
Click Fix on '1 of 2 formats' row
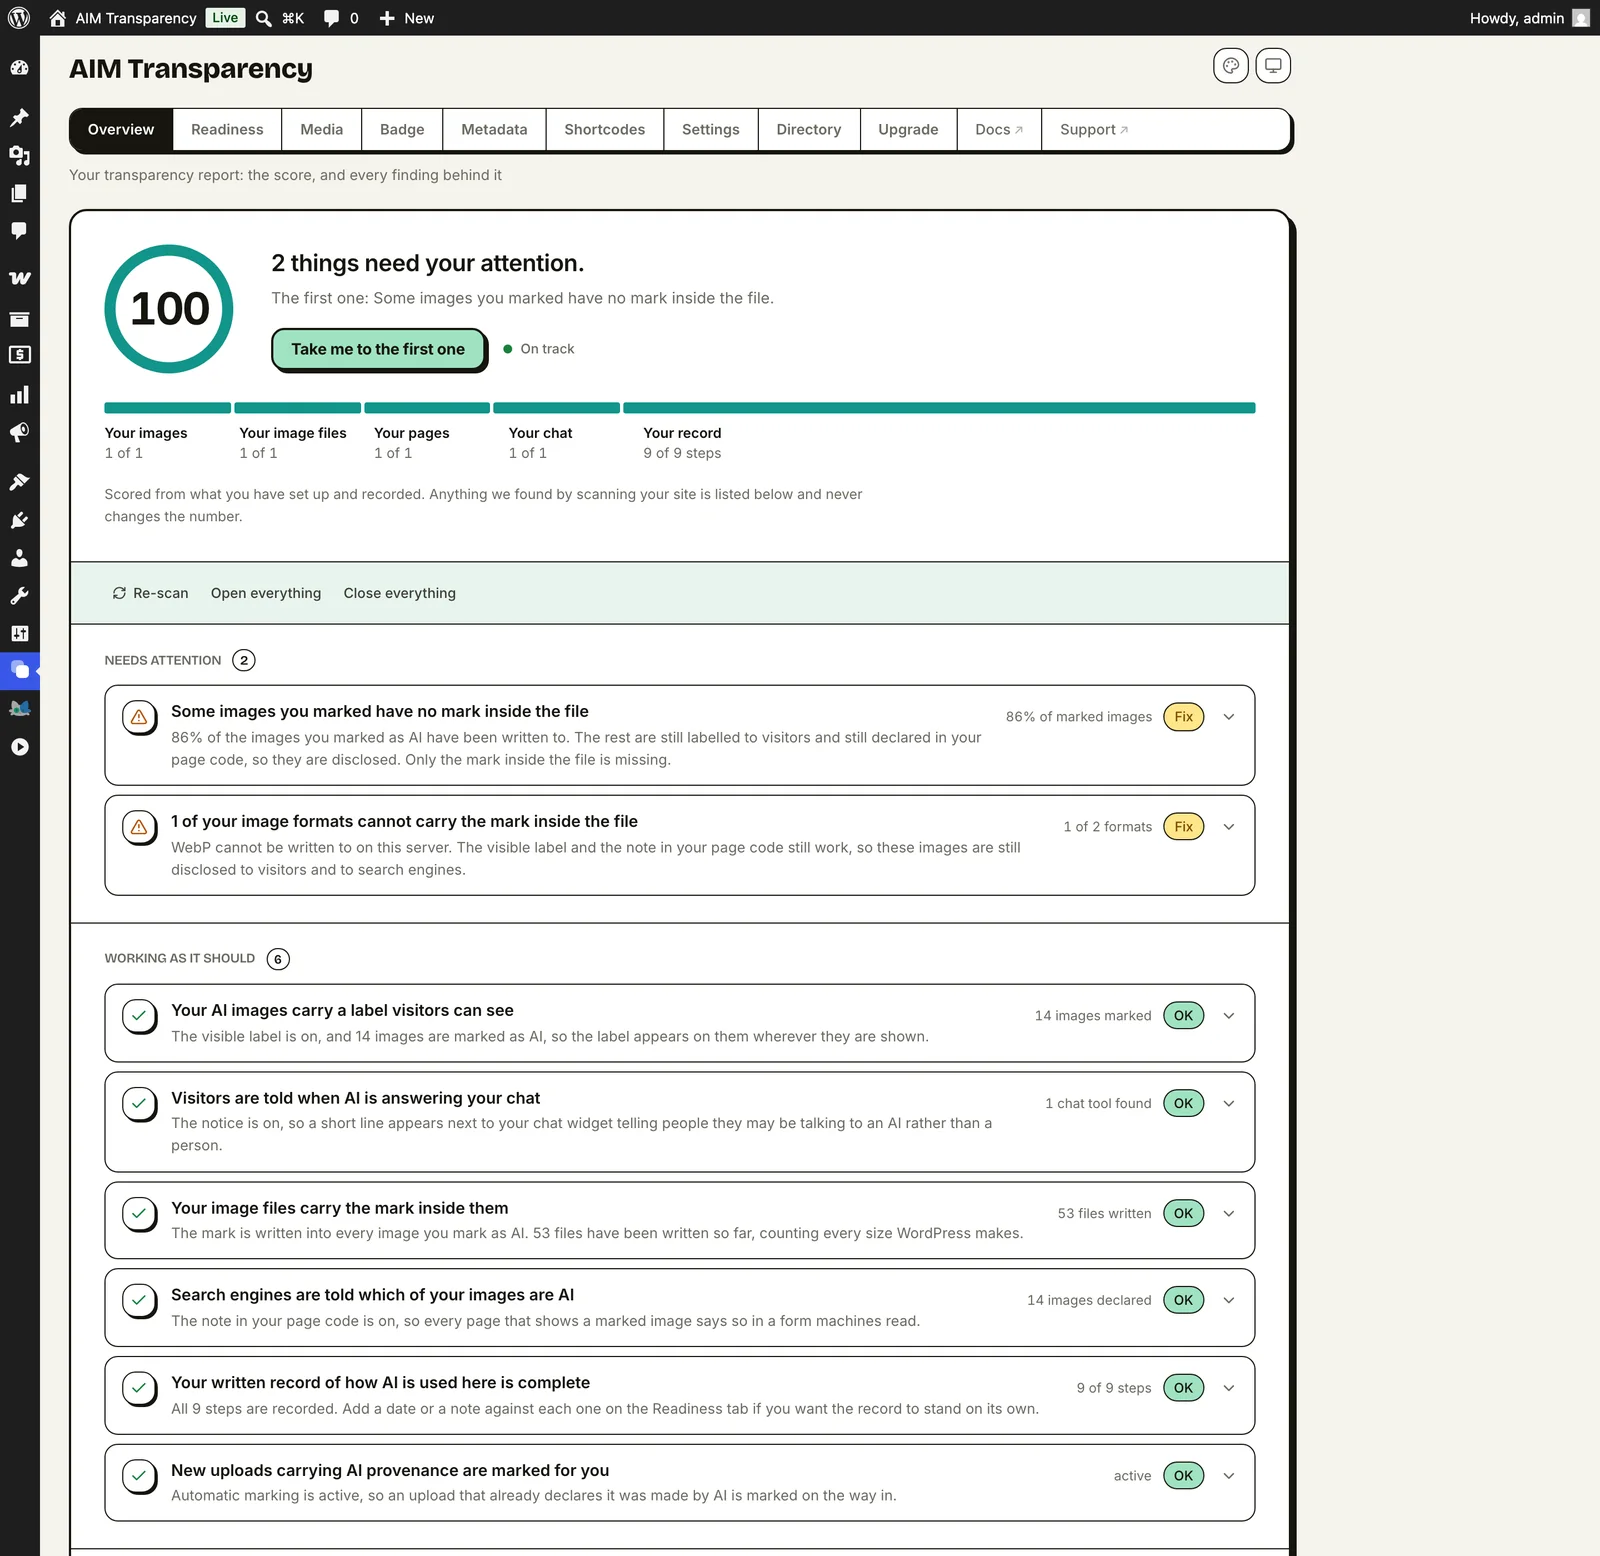tap(1184, 827)
